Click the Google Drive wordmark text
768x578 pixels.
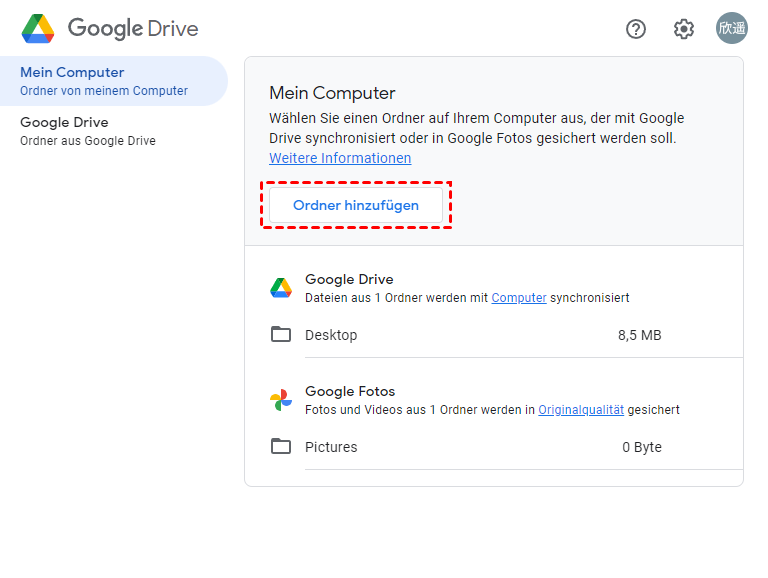click(x=133, y=29)
